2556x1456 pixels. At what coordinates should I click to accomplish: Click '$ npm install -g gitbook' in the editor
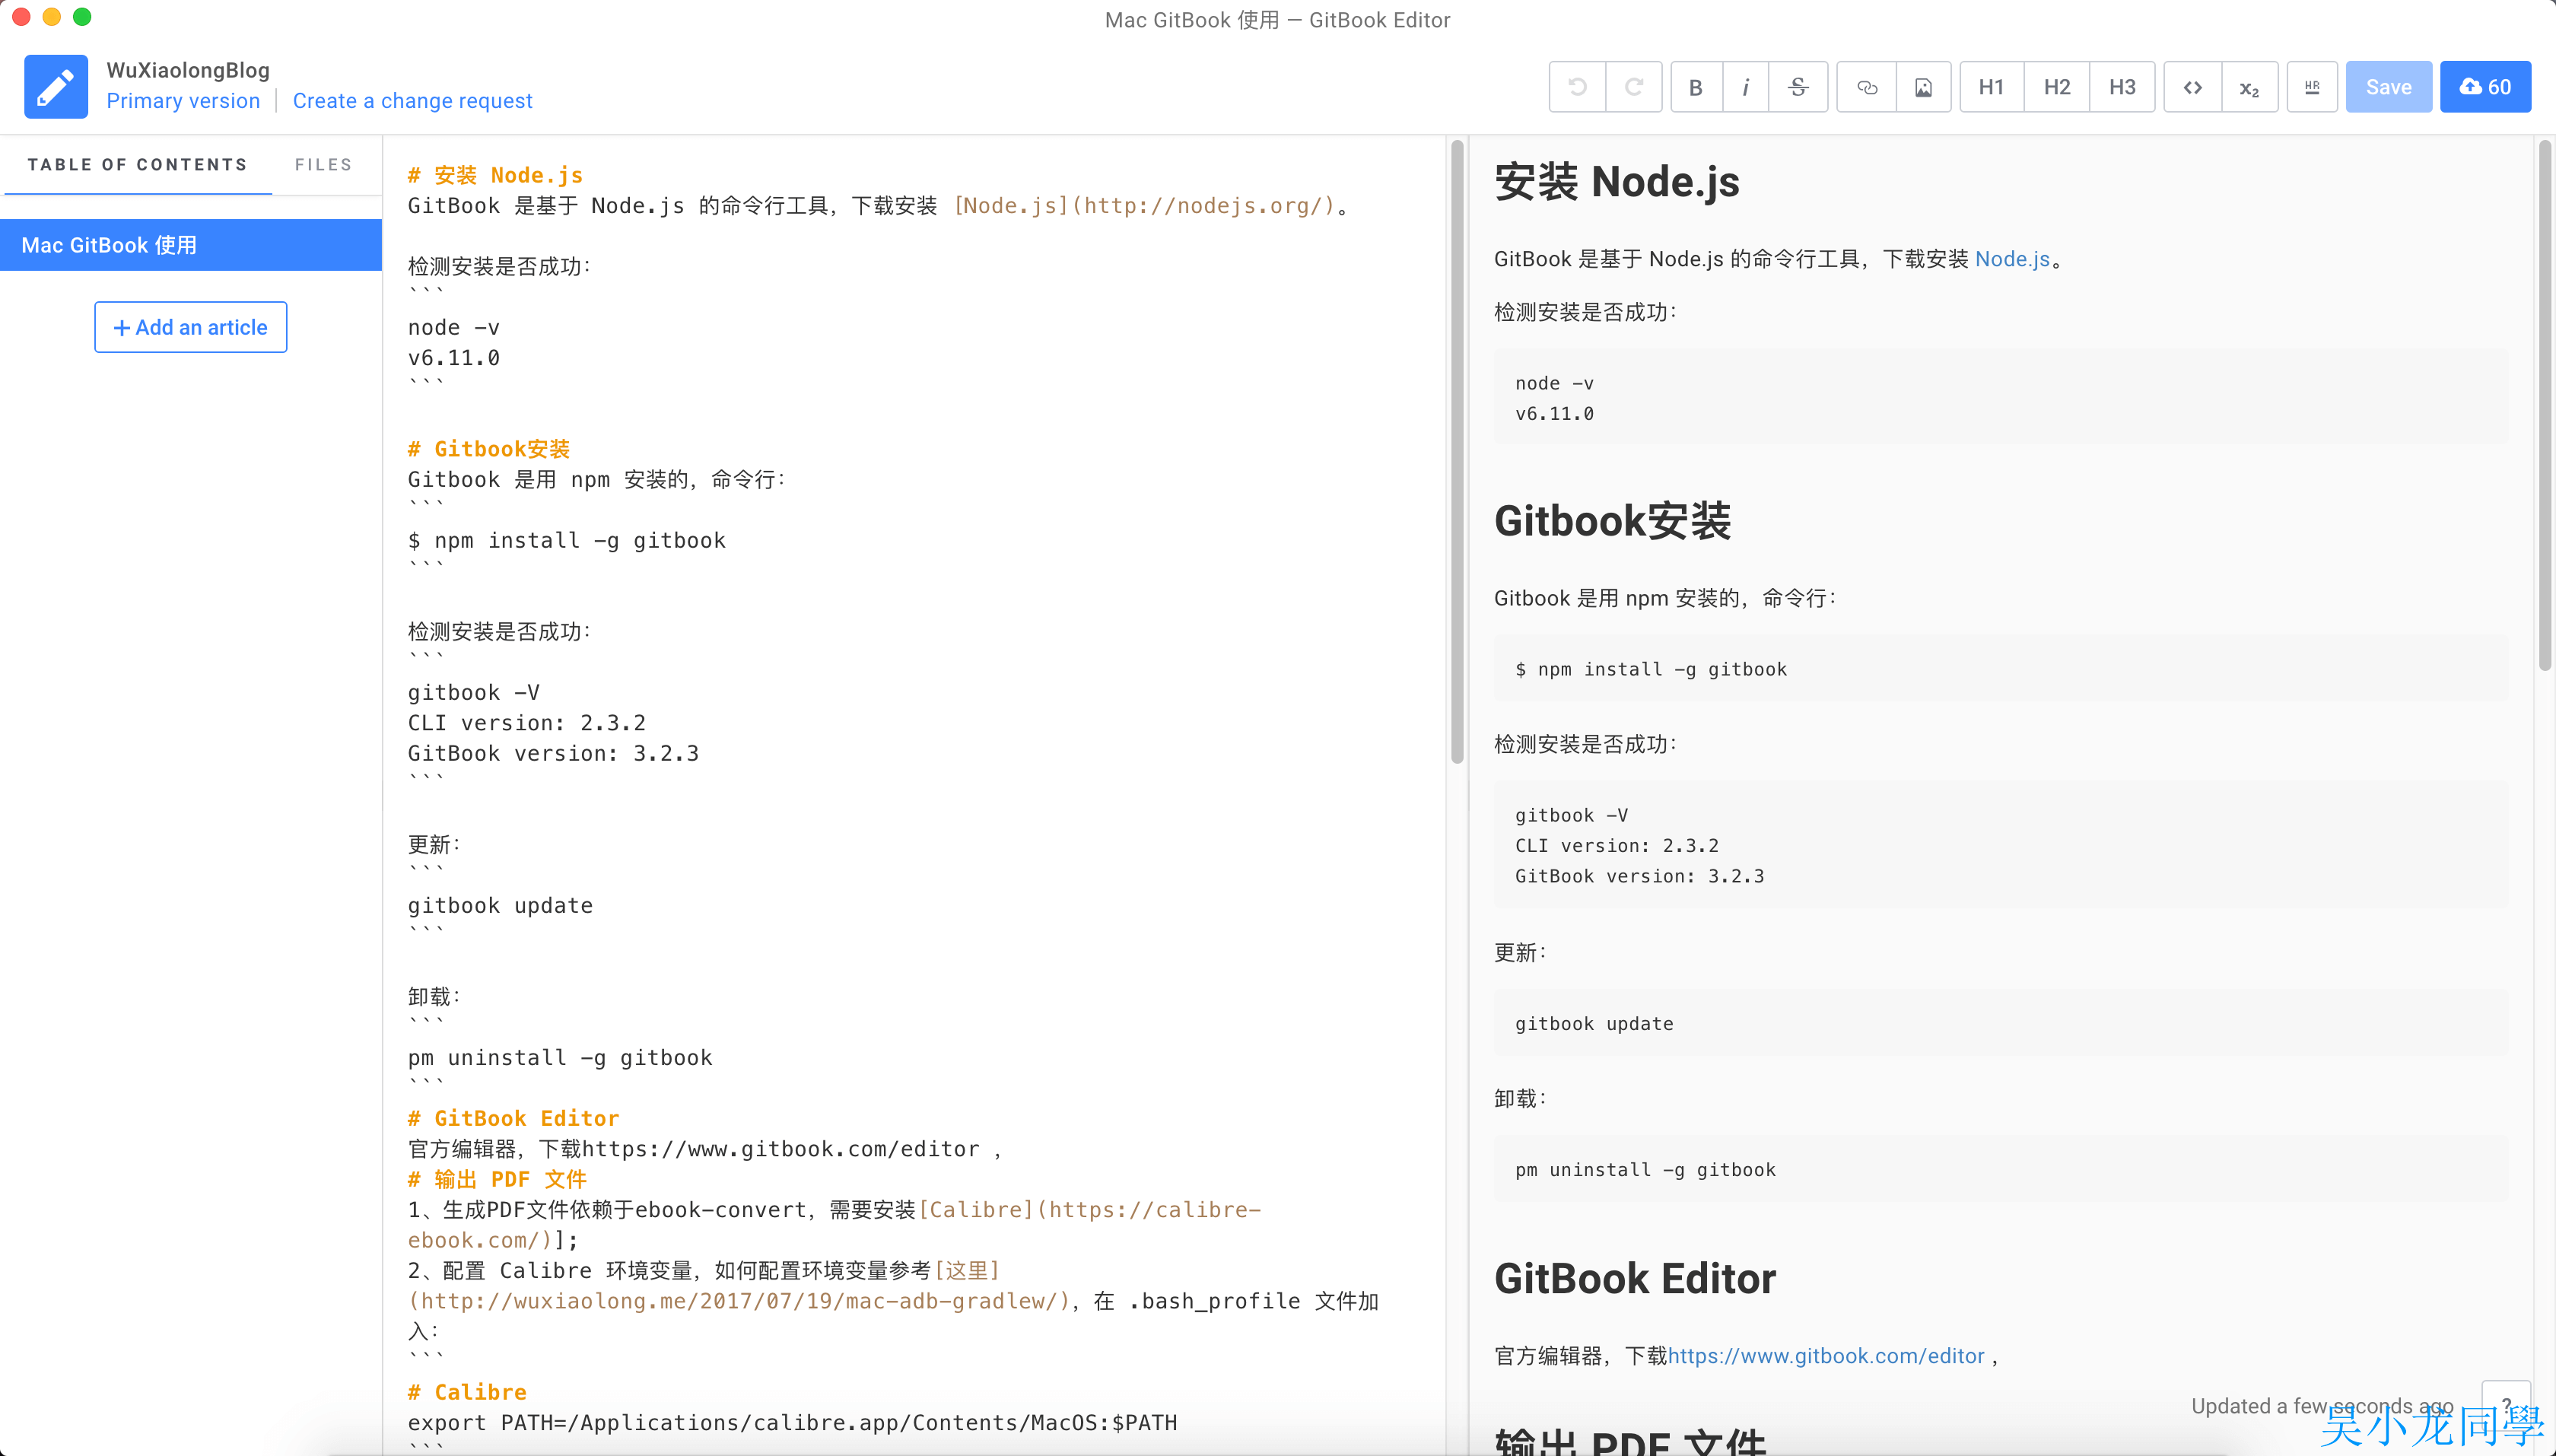[x=567, y=540]
